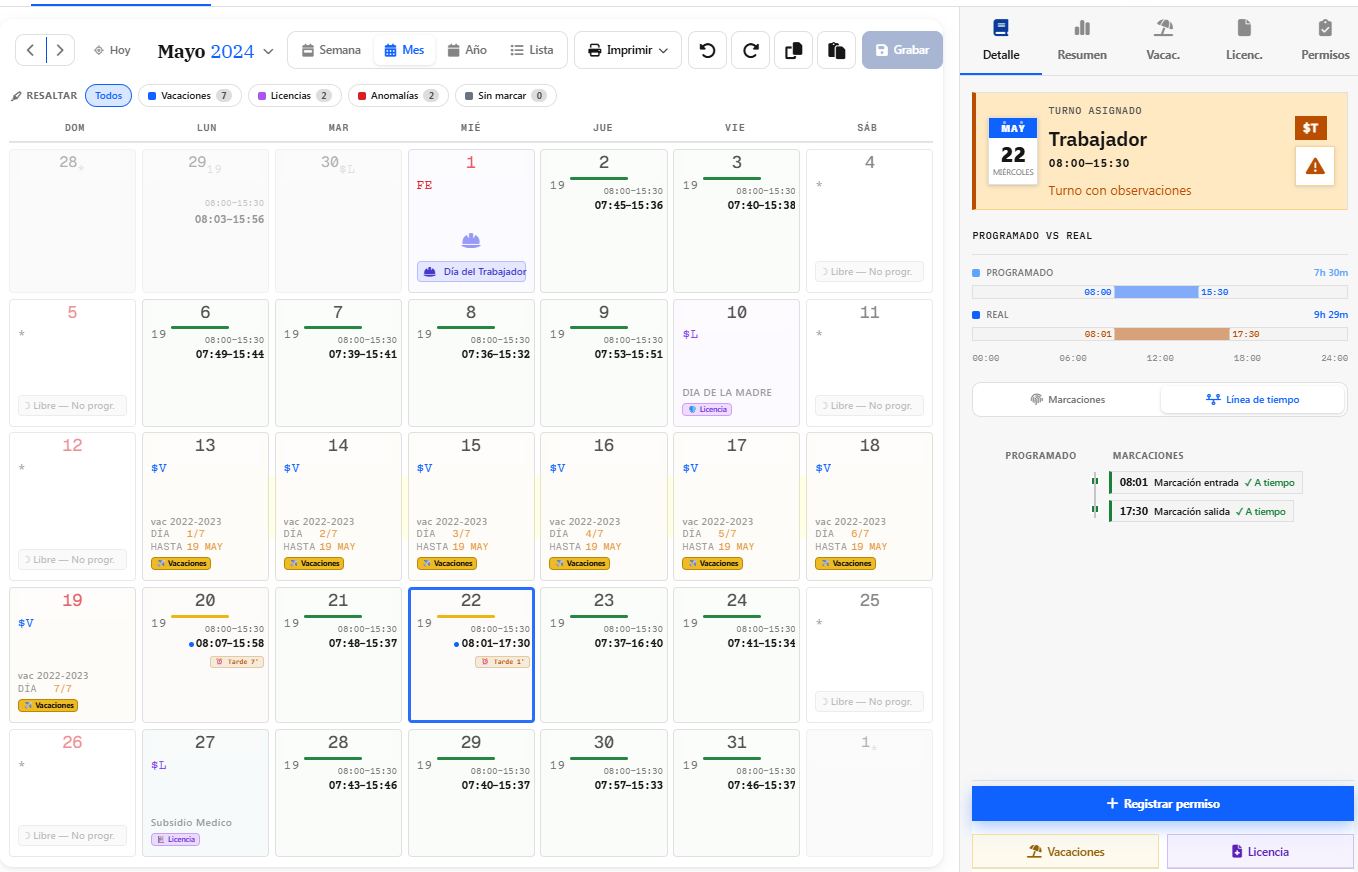The height and width of the screenshot is (872, 1358).
Task: Select the May 20 day cell
Action: pos(205,655)
